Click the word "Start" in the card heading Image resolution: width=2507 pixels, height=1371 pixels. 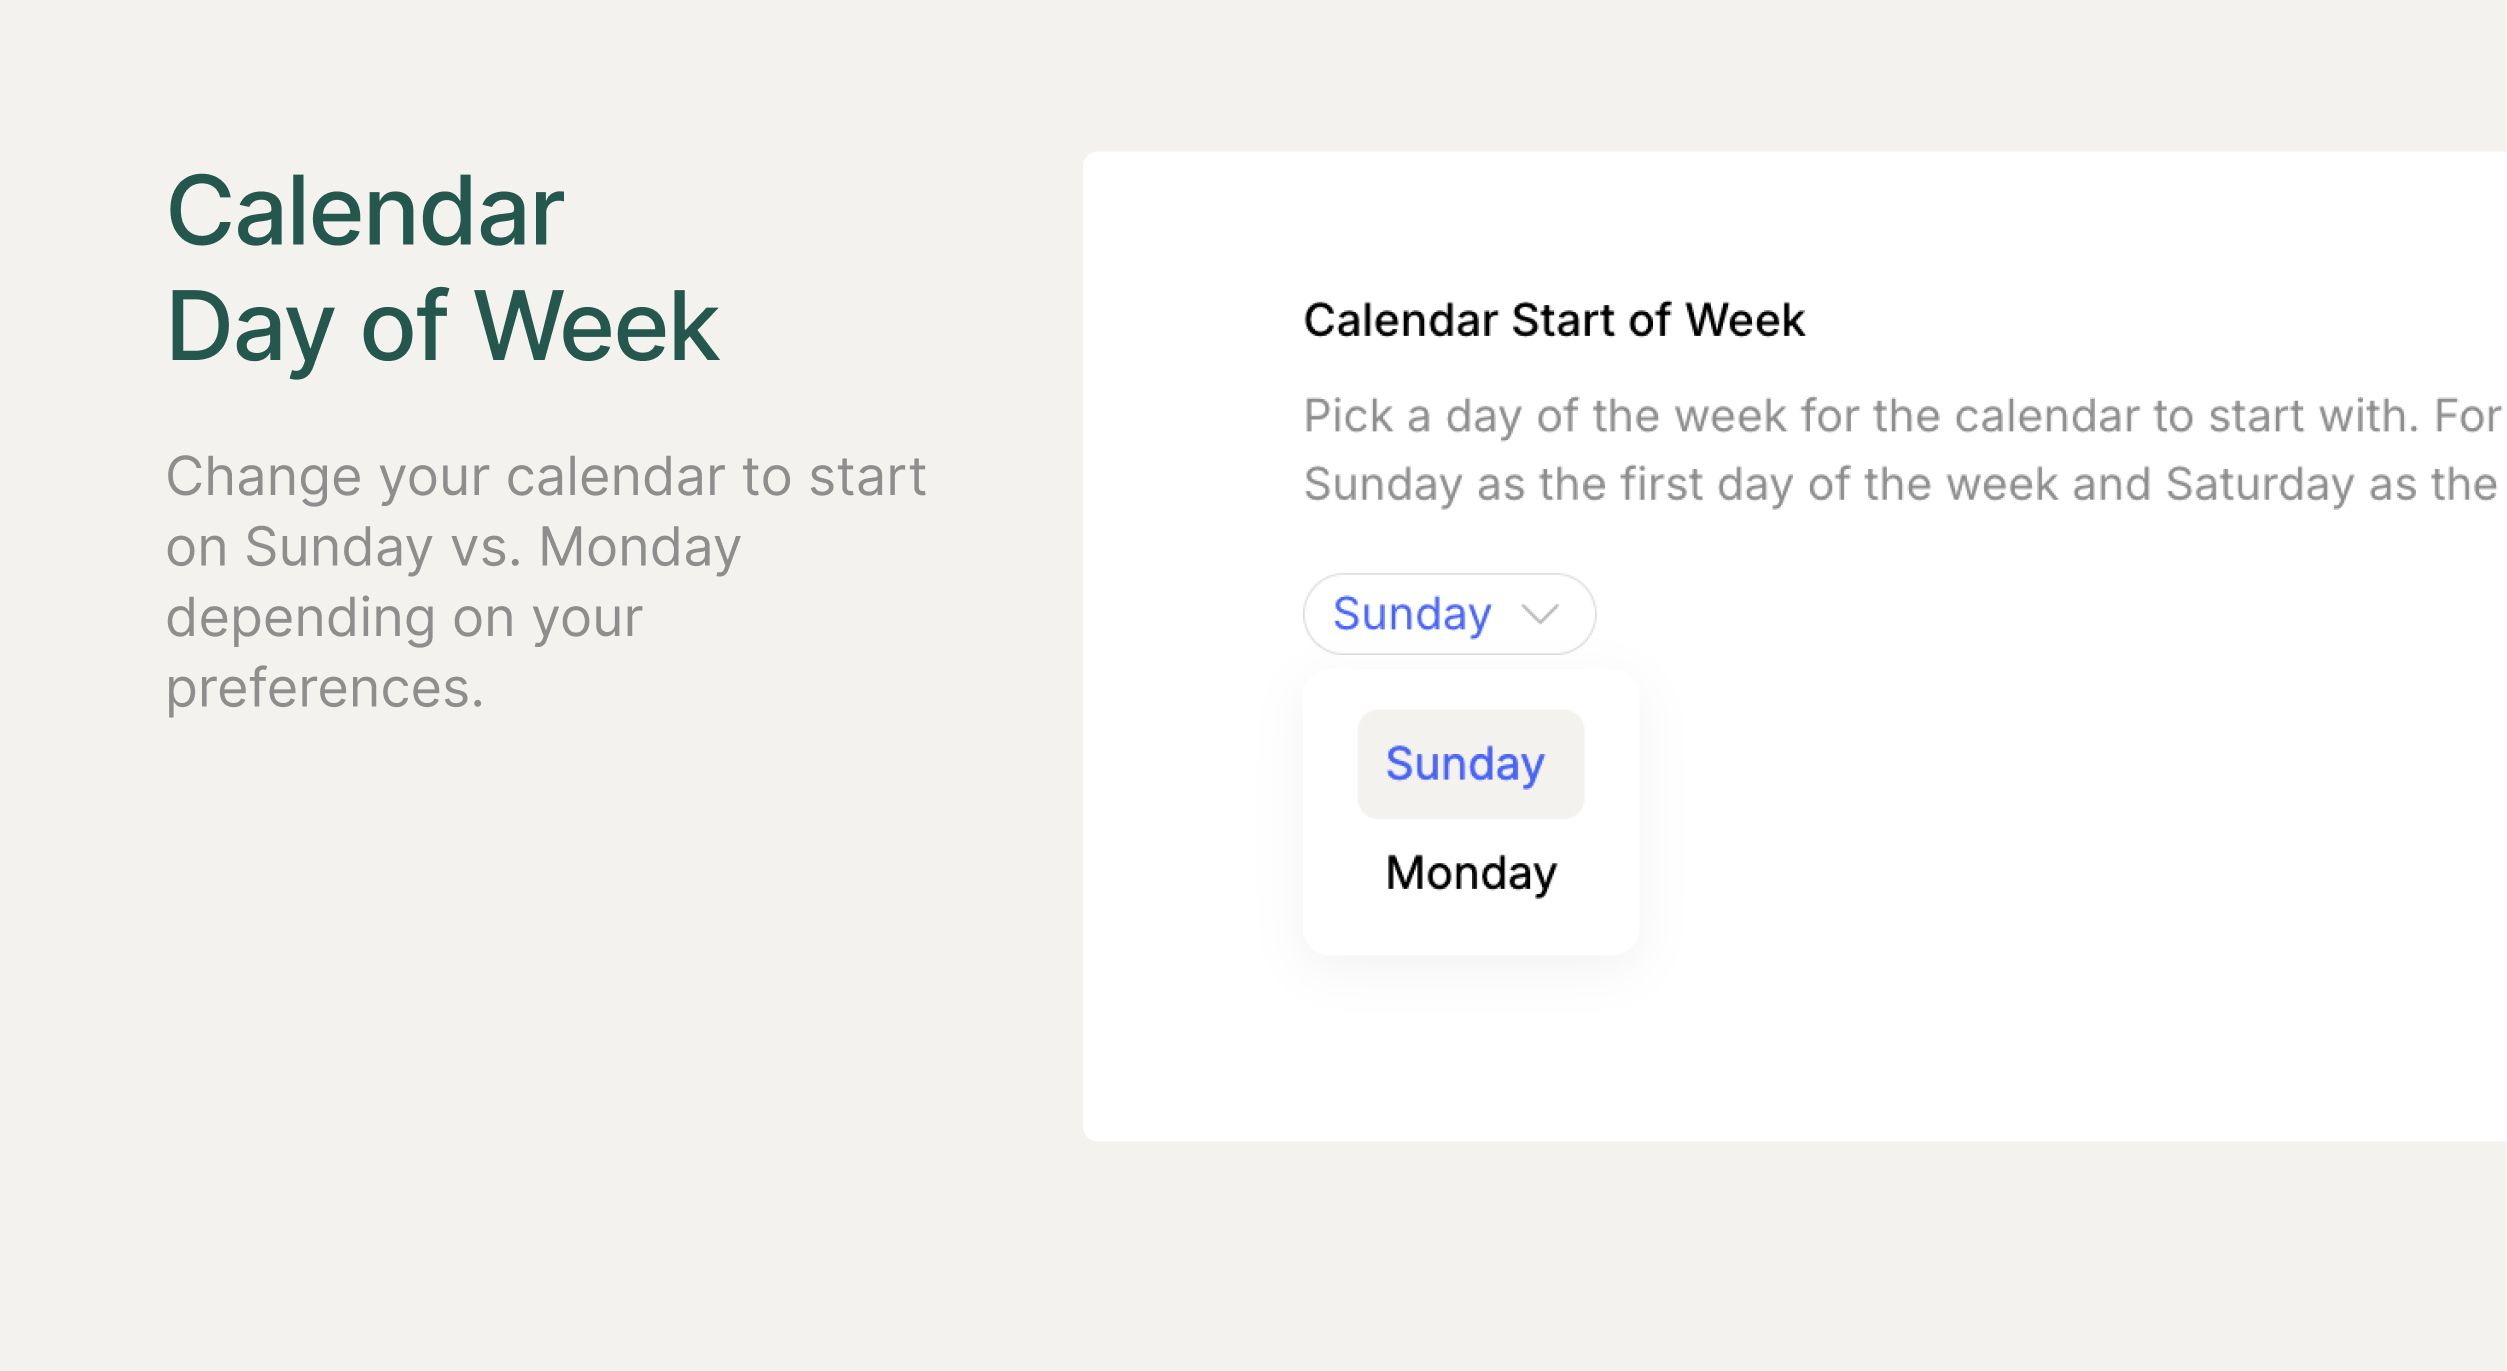(x=1564, y=320)
